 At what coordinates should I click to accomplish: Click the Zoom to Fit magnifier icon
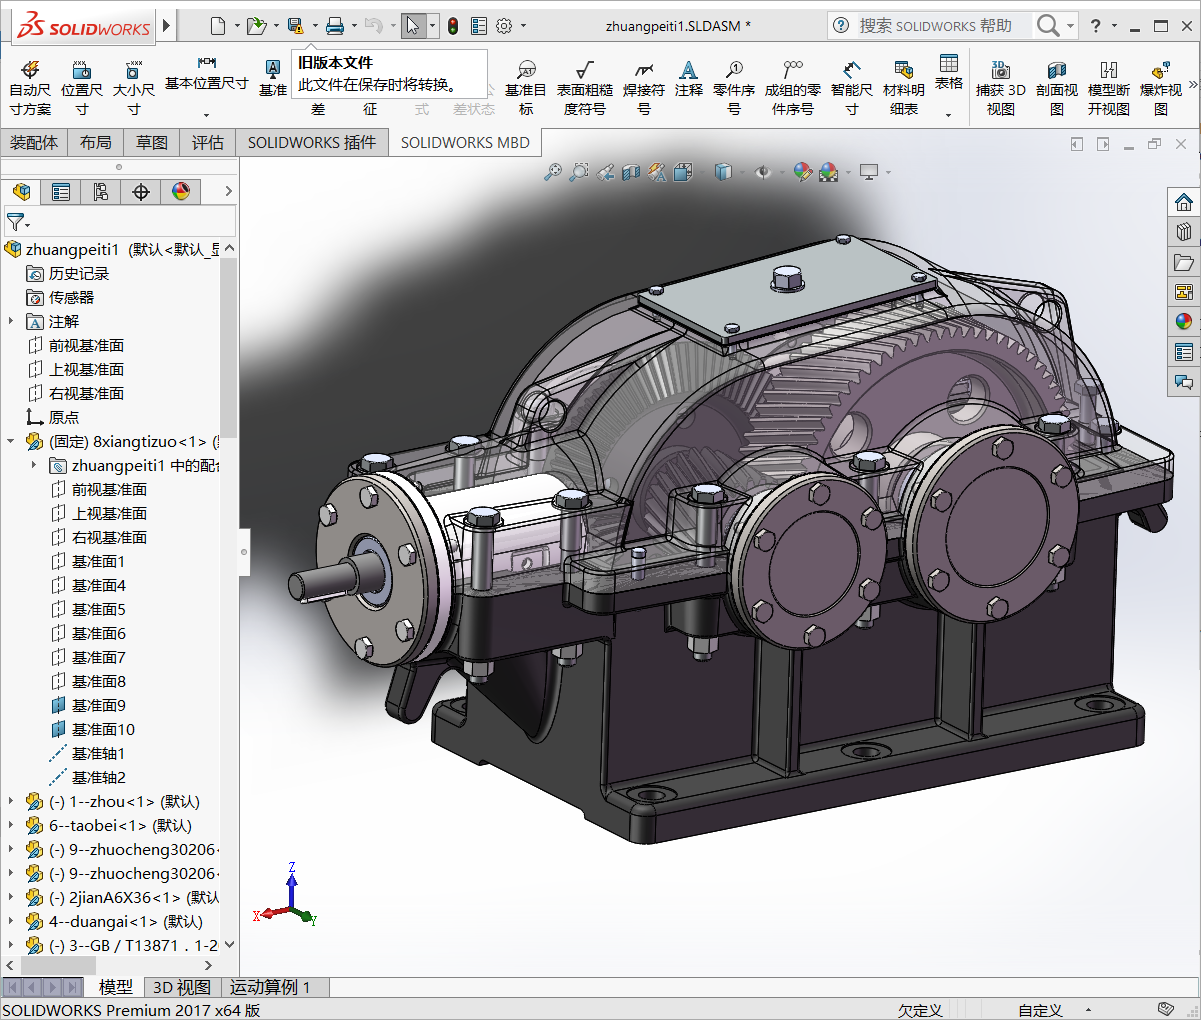coord(552,172)
